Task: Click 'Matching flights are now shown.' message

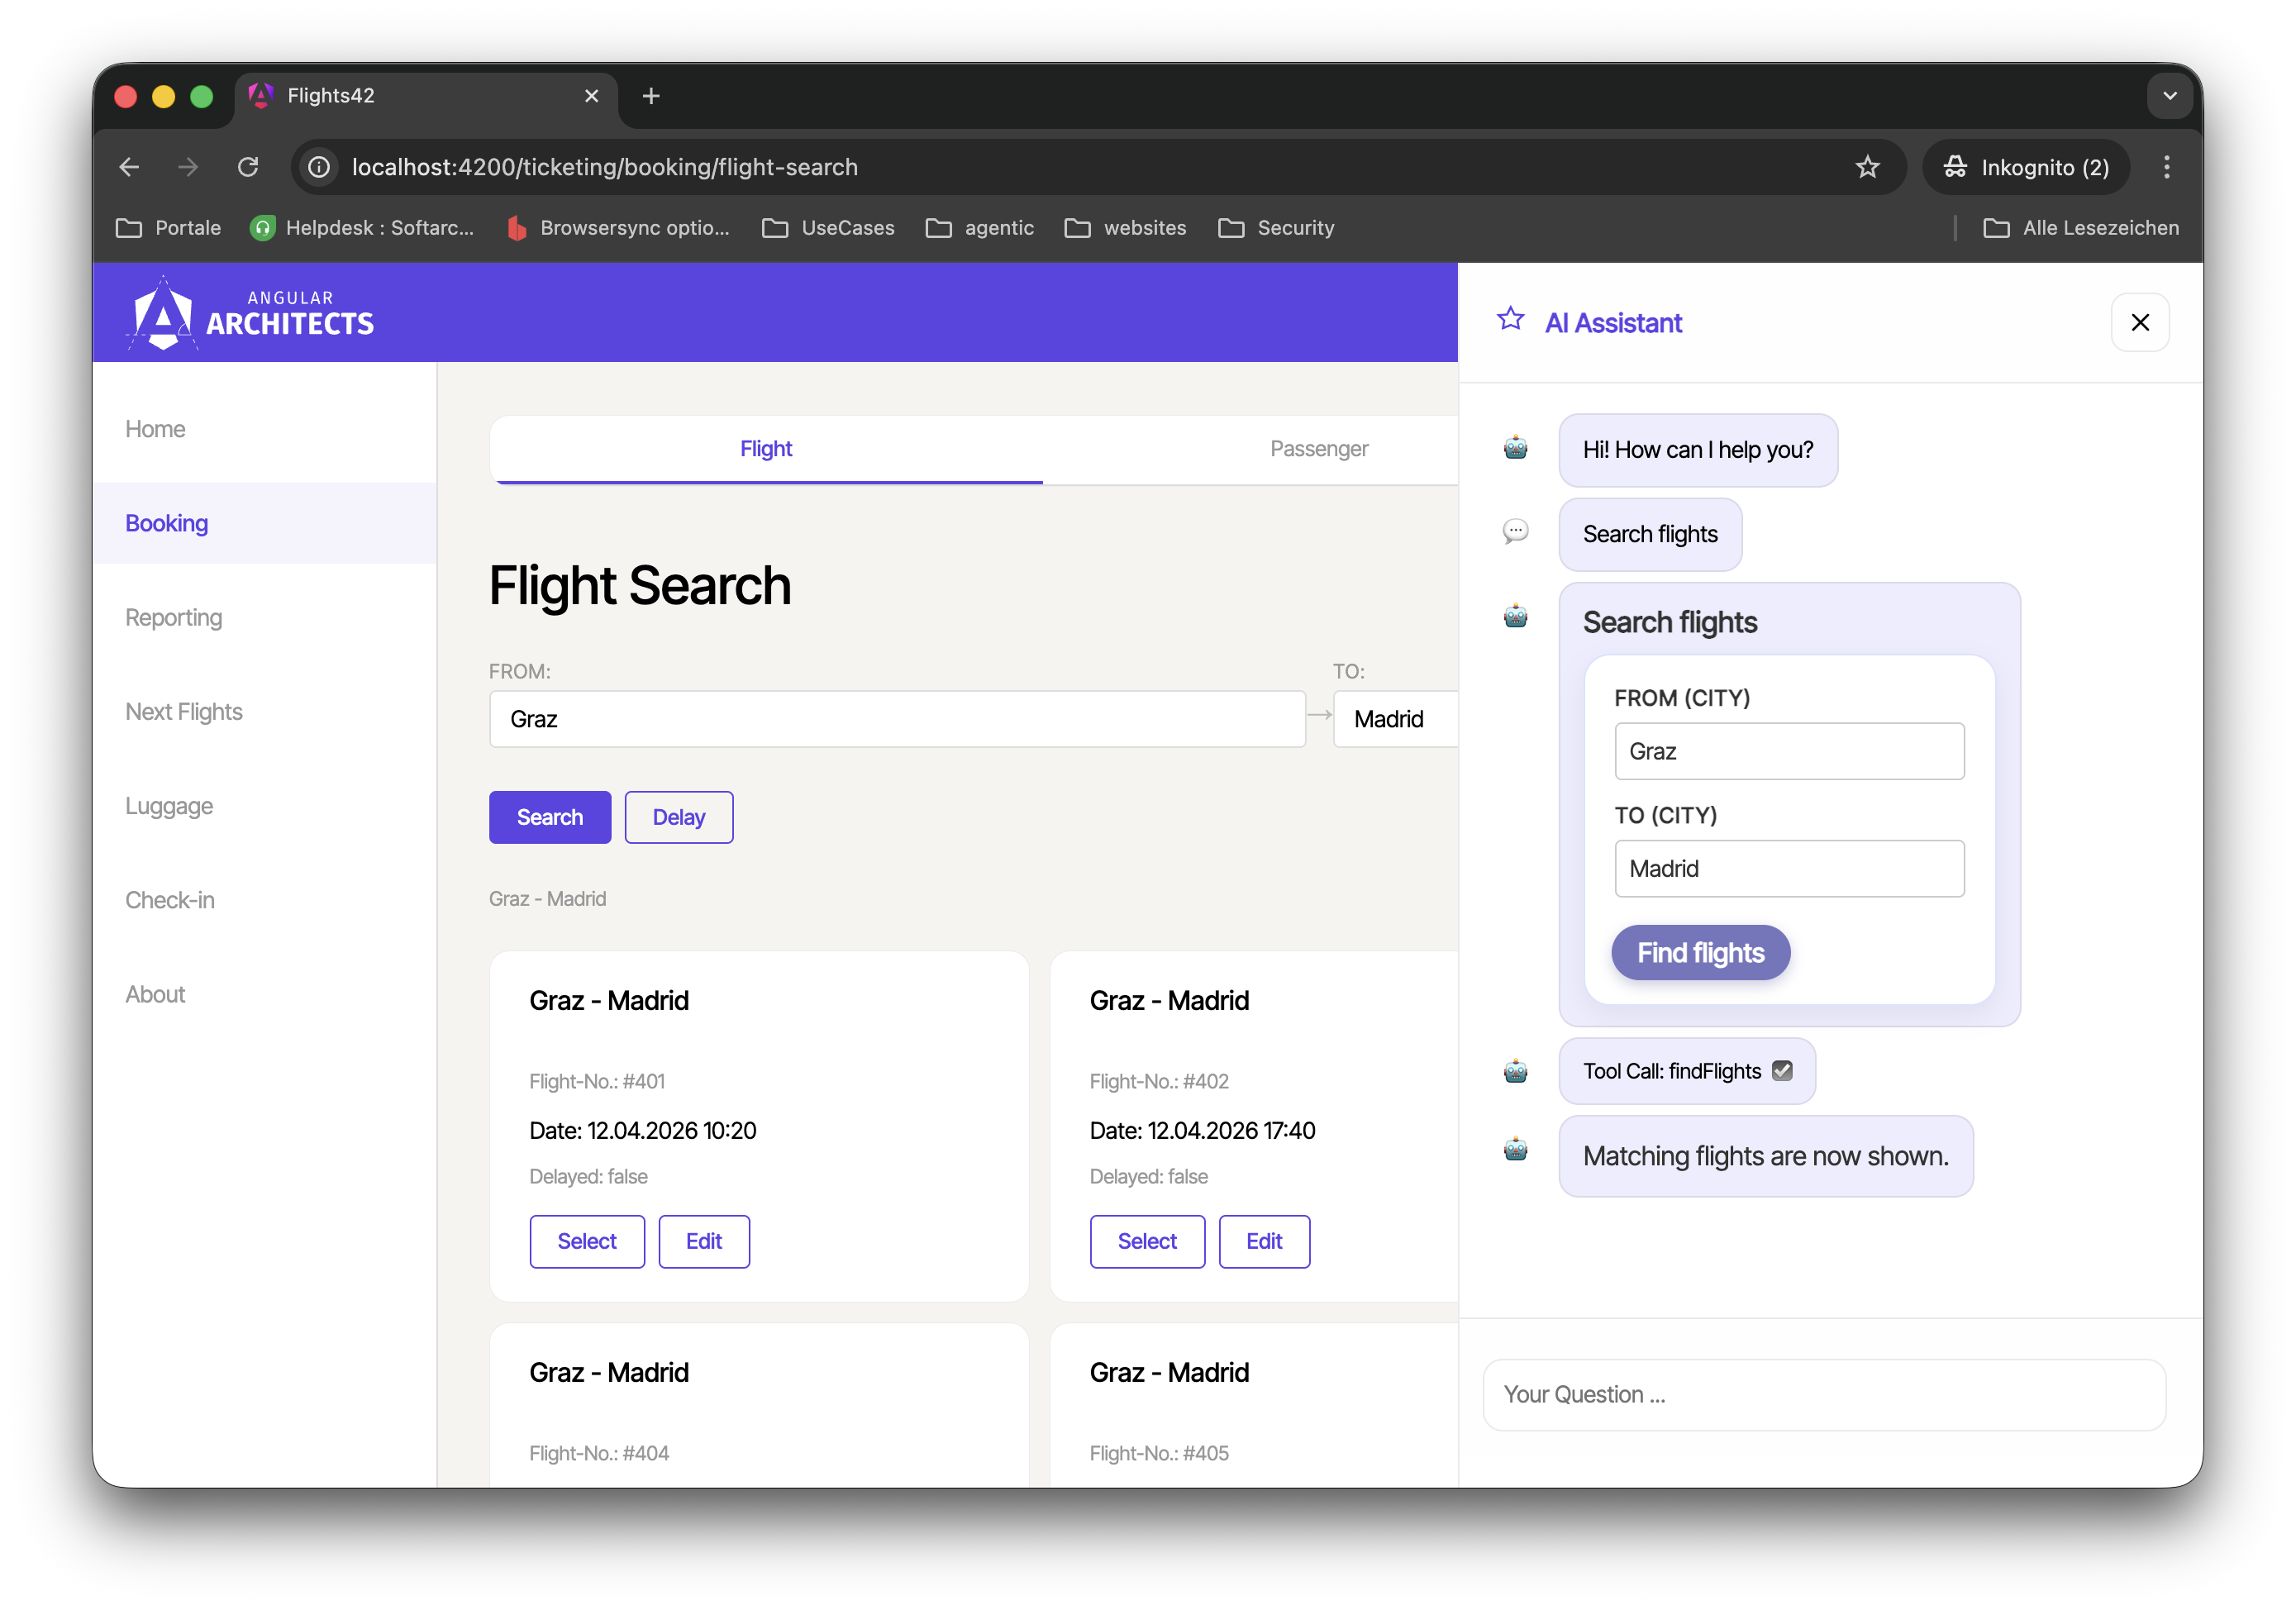Action: (1765, 1156)
